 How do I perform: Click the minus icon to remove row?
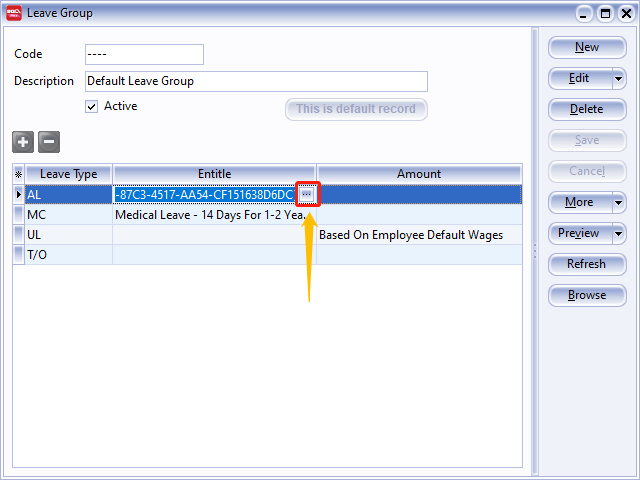(x=49, y=142)
